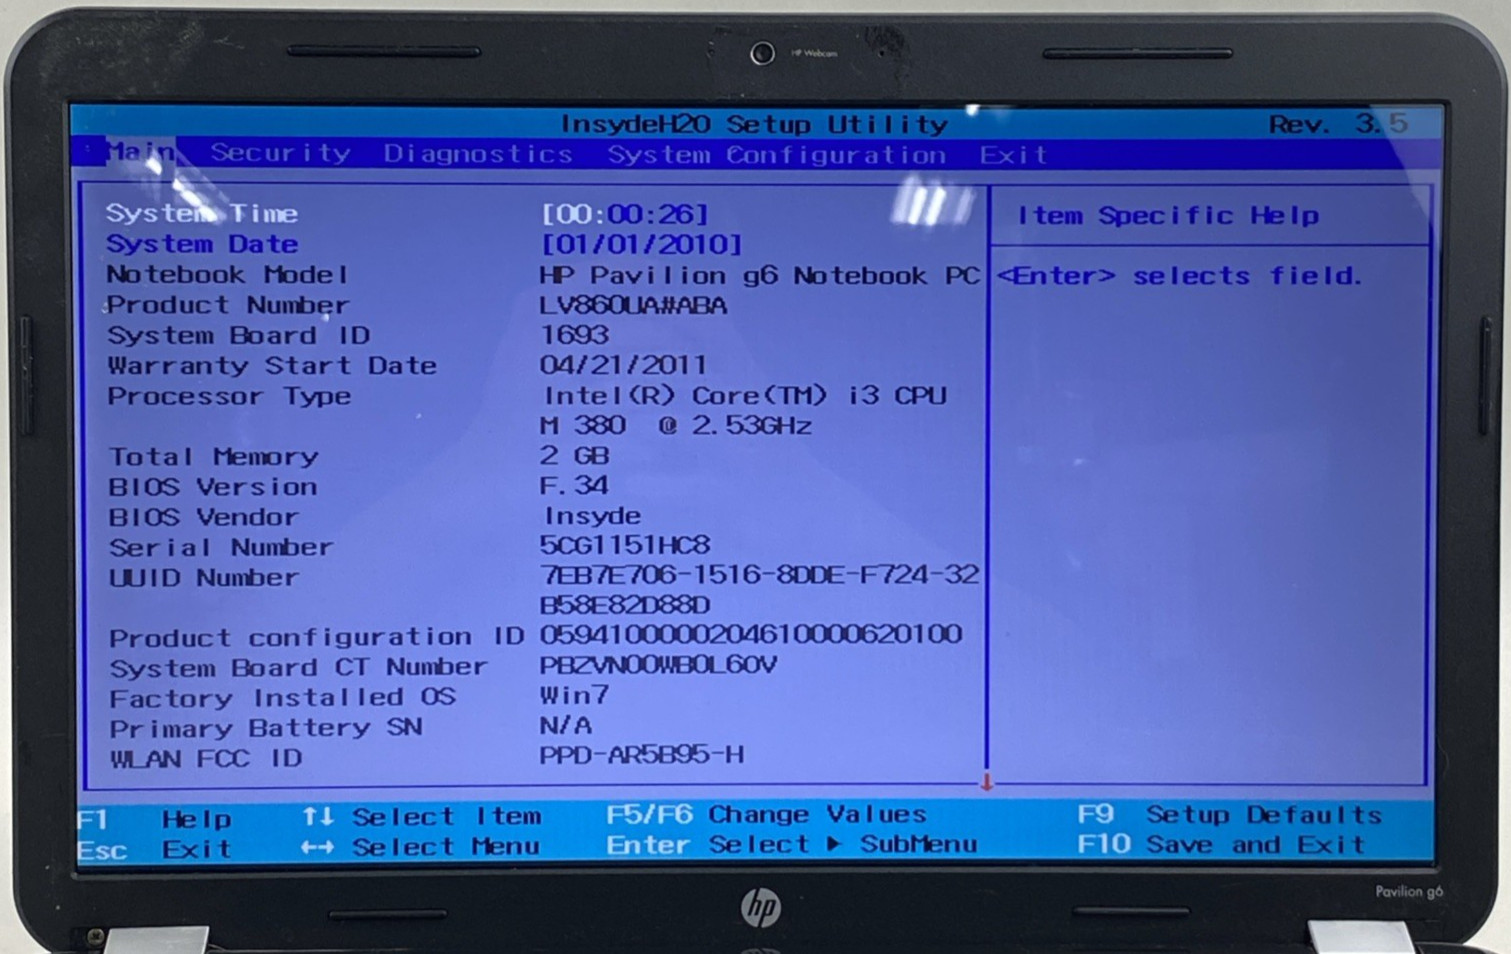Click the F9 Setup Defaults hint

[1230, 815]
